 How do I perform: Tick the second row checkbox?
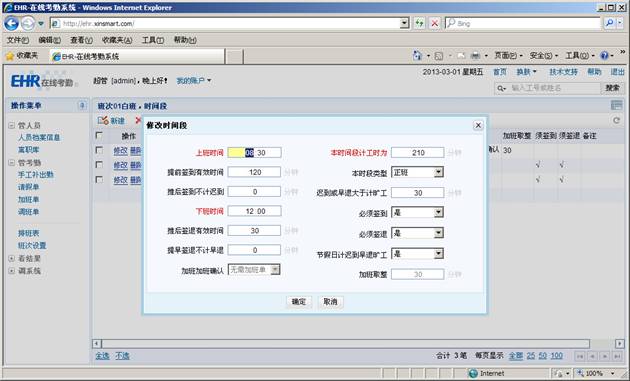(x=99, y=165)
